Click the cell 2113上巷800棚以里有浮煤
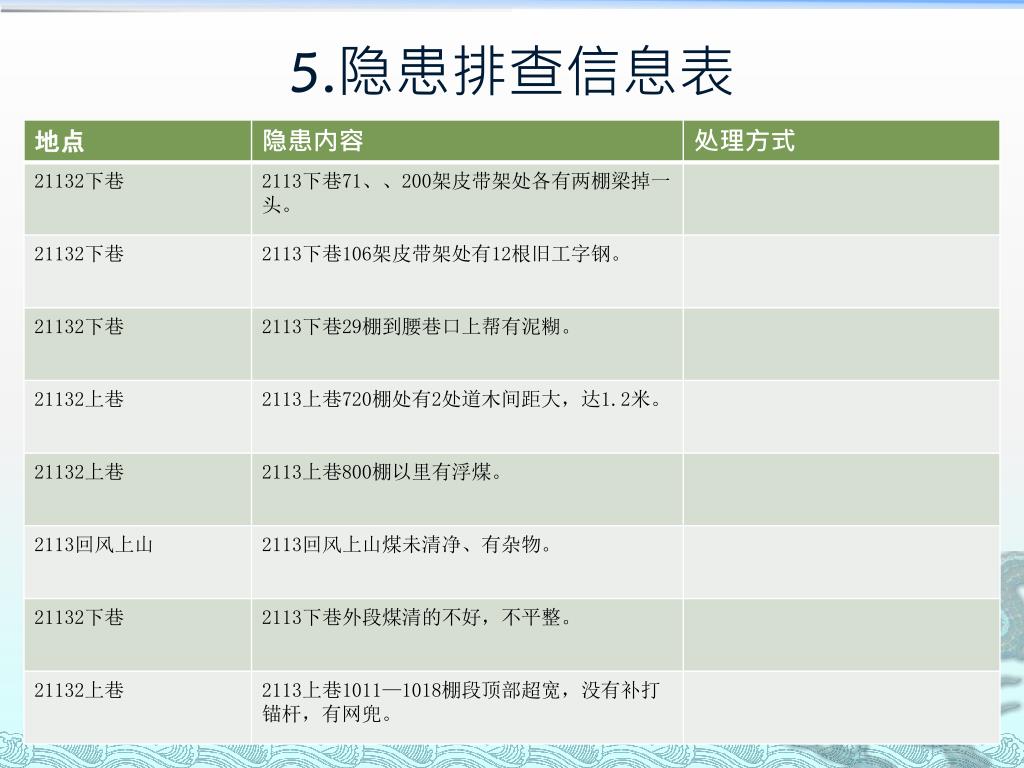The height and width of the screenshot is (768, 1024). tap(467, 489)
